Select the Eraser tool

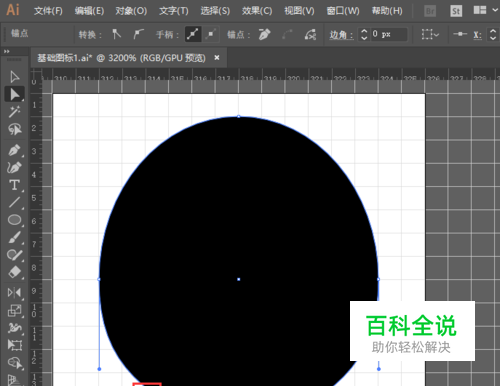(14, 272)
